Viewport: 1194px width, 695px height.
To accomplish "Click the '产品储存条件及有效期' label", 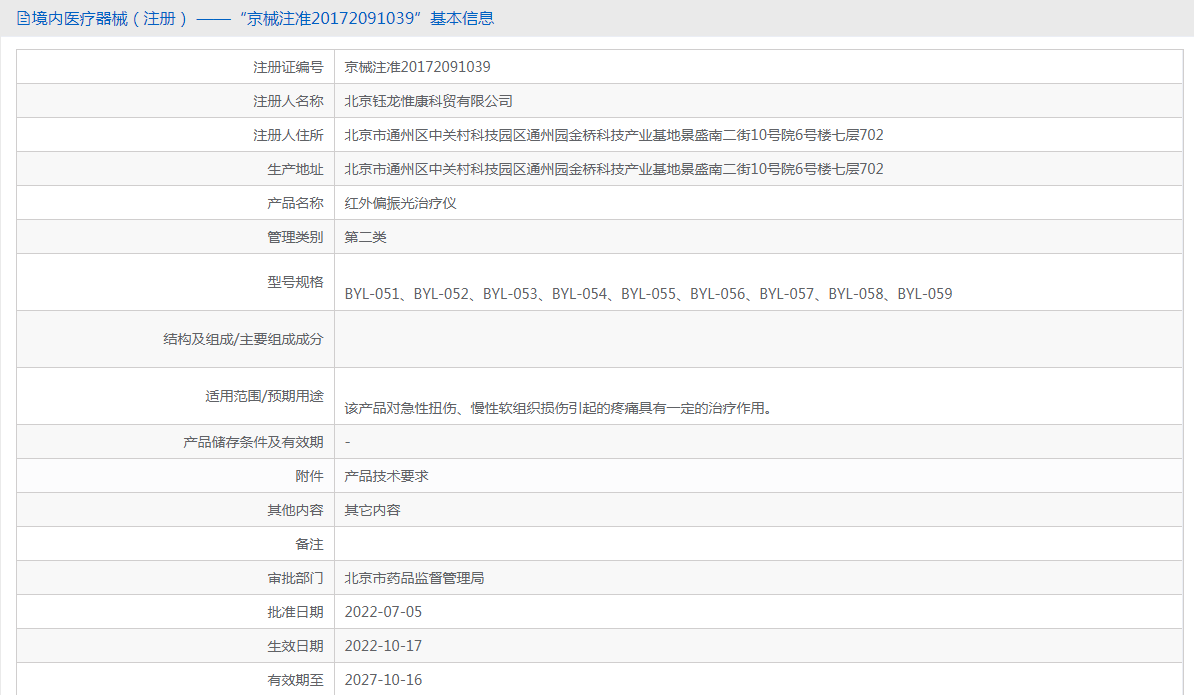I will coord(253,442).
